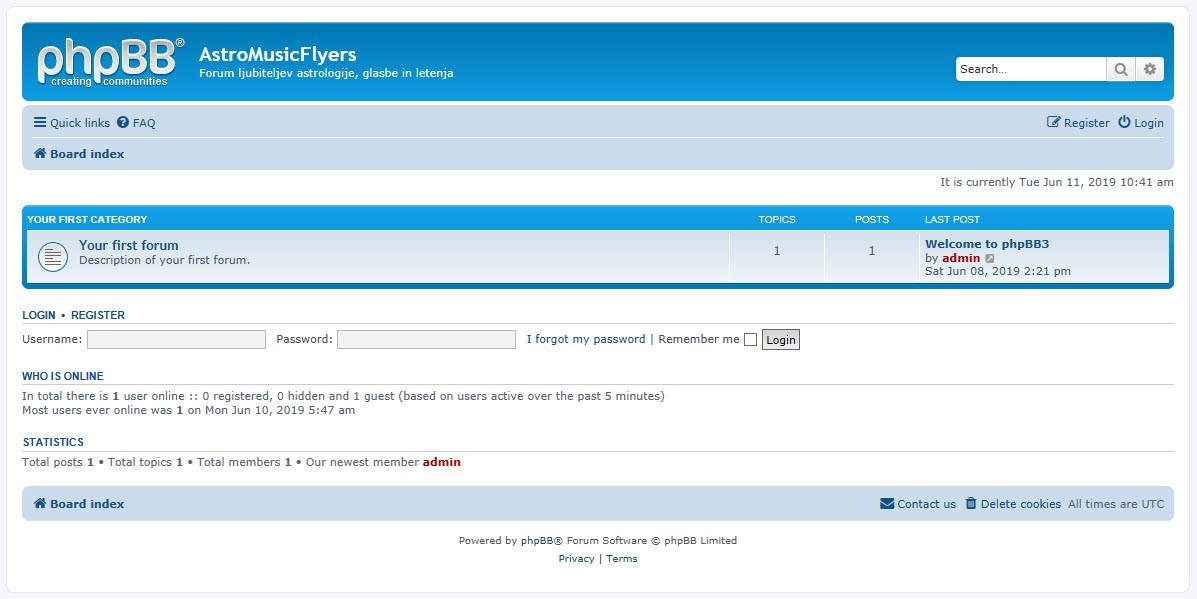Focus the Username input field
The height and width of the screenshot is (599, 1197).
(176, 340)
